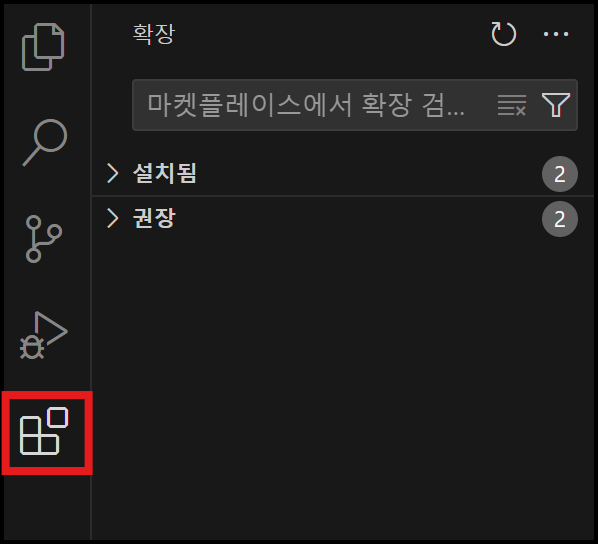Expand the 권장 section chevron
Viewport: 598px width, 544px height.
[x=113, y=218]
